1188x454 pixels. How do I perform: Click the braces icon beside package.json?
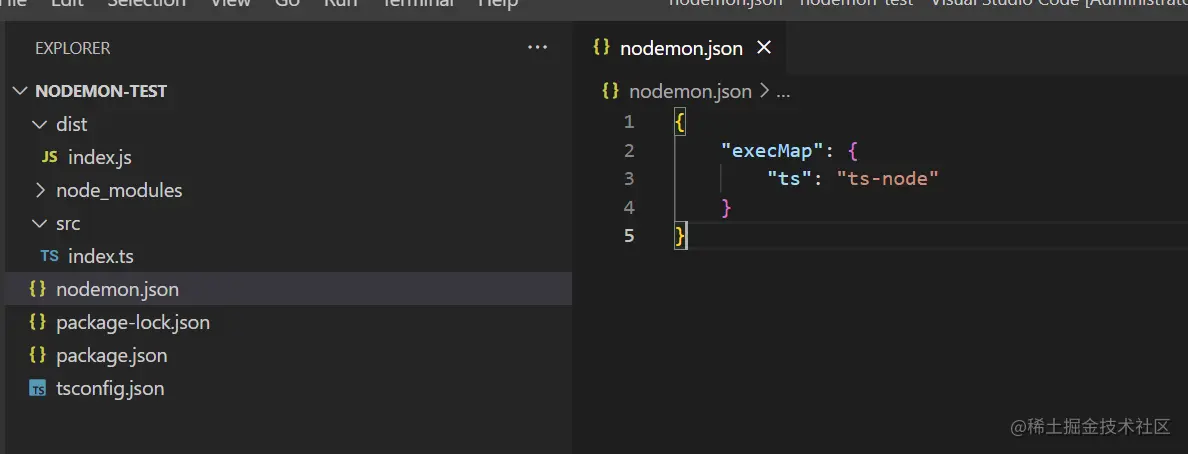pyautogui.click(x=38, y=355)
